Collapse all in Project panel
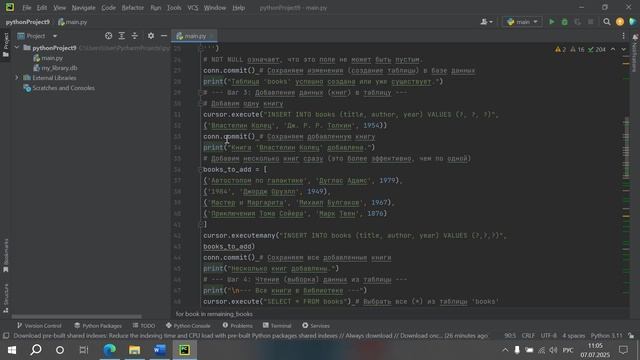 [135, 36]
